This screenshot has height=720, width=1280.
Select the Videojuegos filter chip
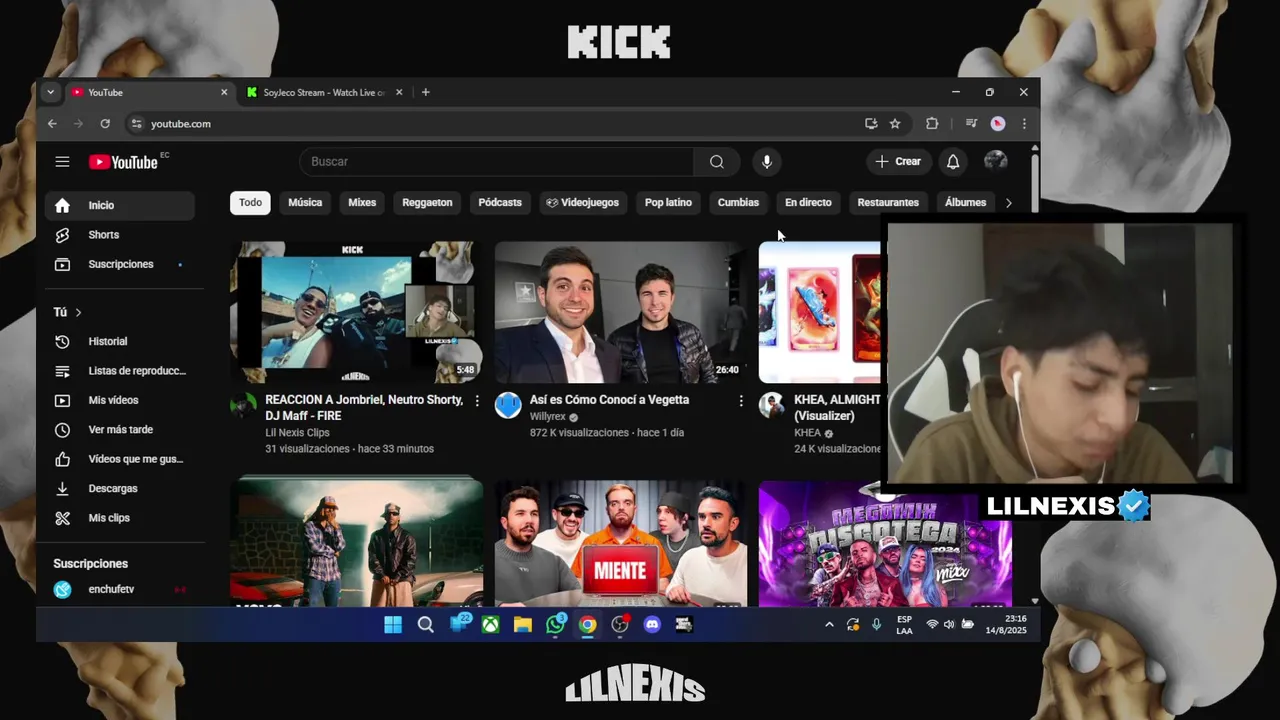(x=582, y=203)
